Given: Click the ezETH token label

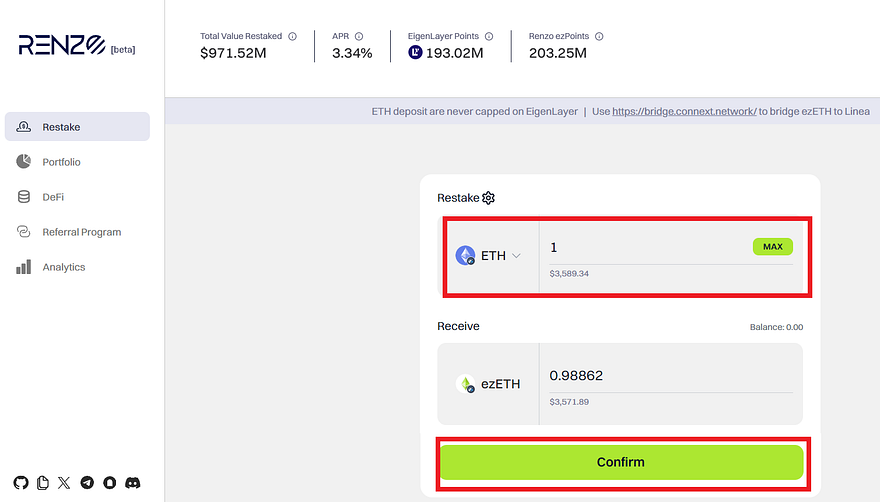Looking at the screenshot, I should point(501,384).
